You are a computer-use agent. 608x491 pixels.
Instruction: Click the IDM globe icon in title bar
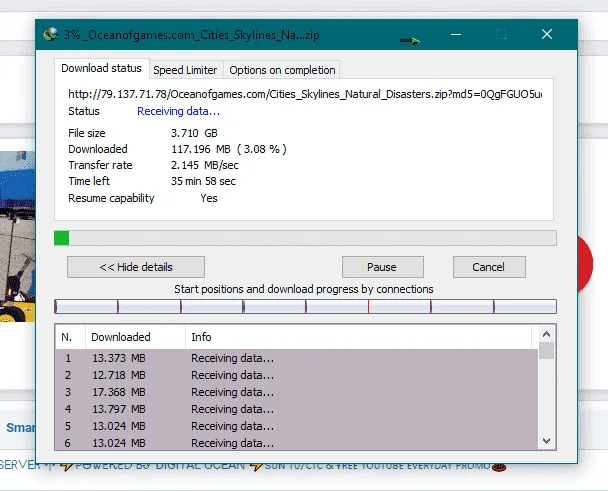51,35
